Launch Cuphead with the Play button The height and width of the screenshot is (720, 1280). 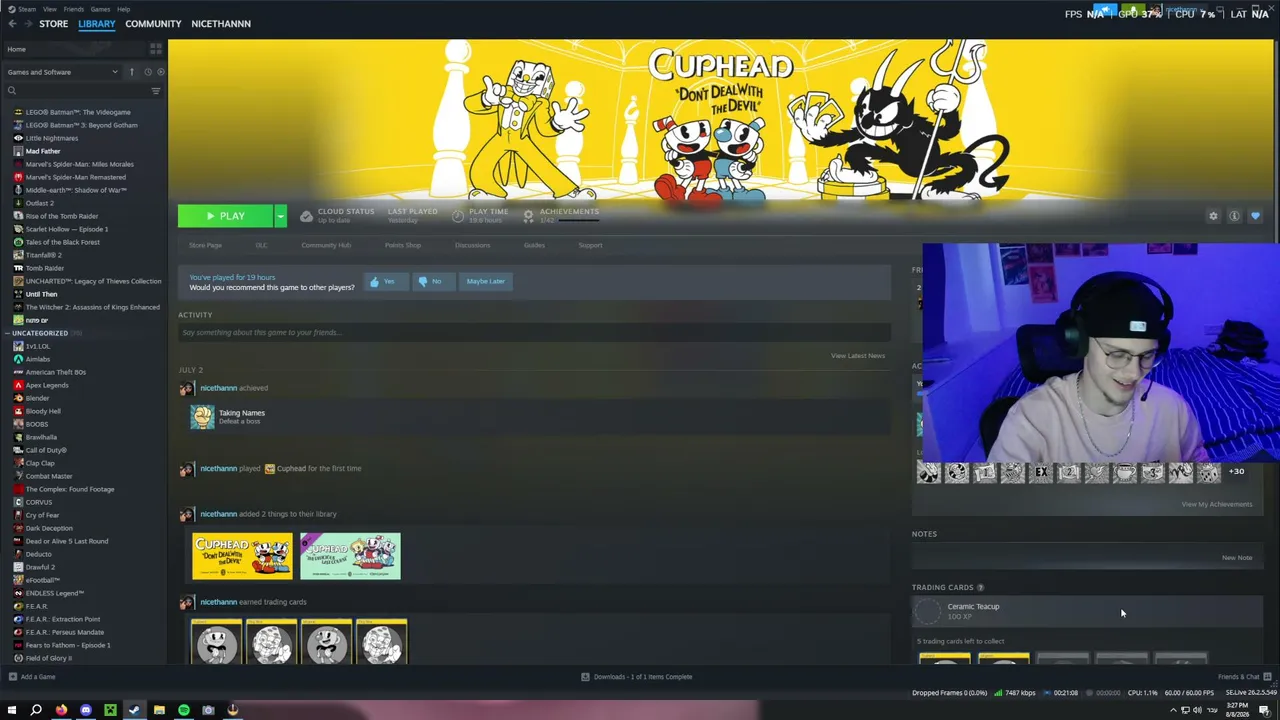coord(226,216)
